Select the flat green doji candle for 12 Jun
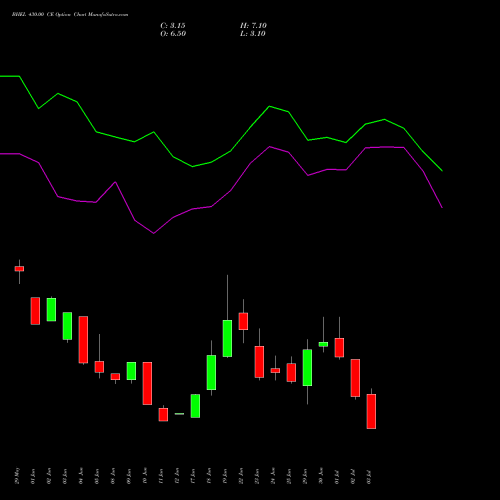The image size is (500, 500). (x=179, y=414)
